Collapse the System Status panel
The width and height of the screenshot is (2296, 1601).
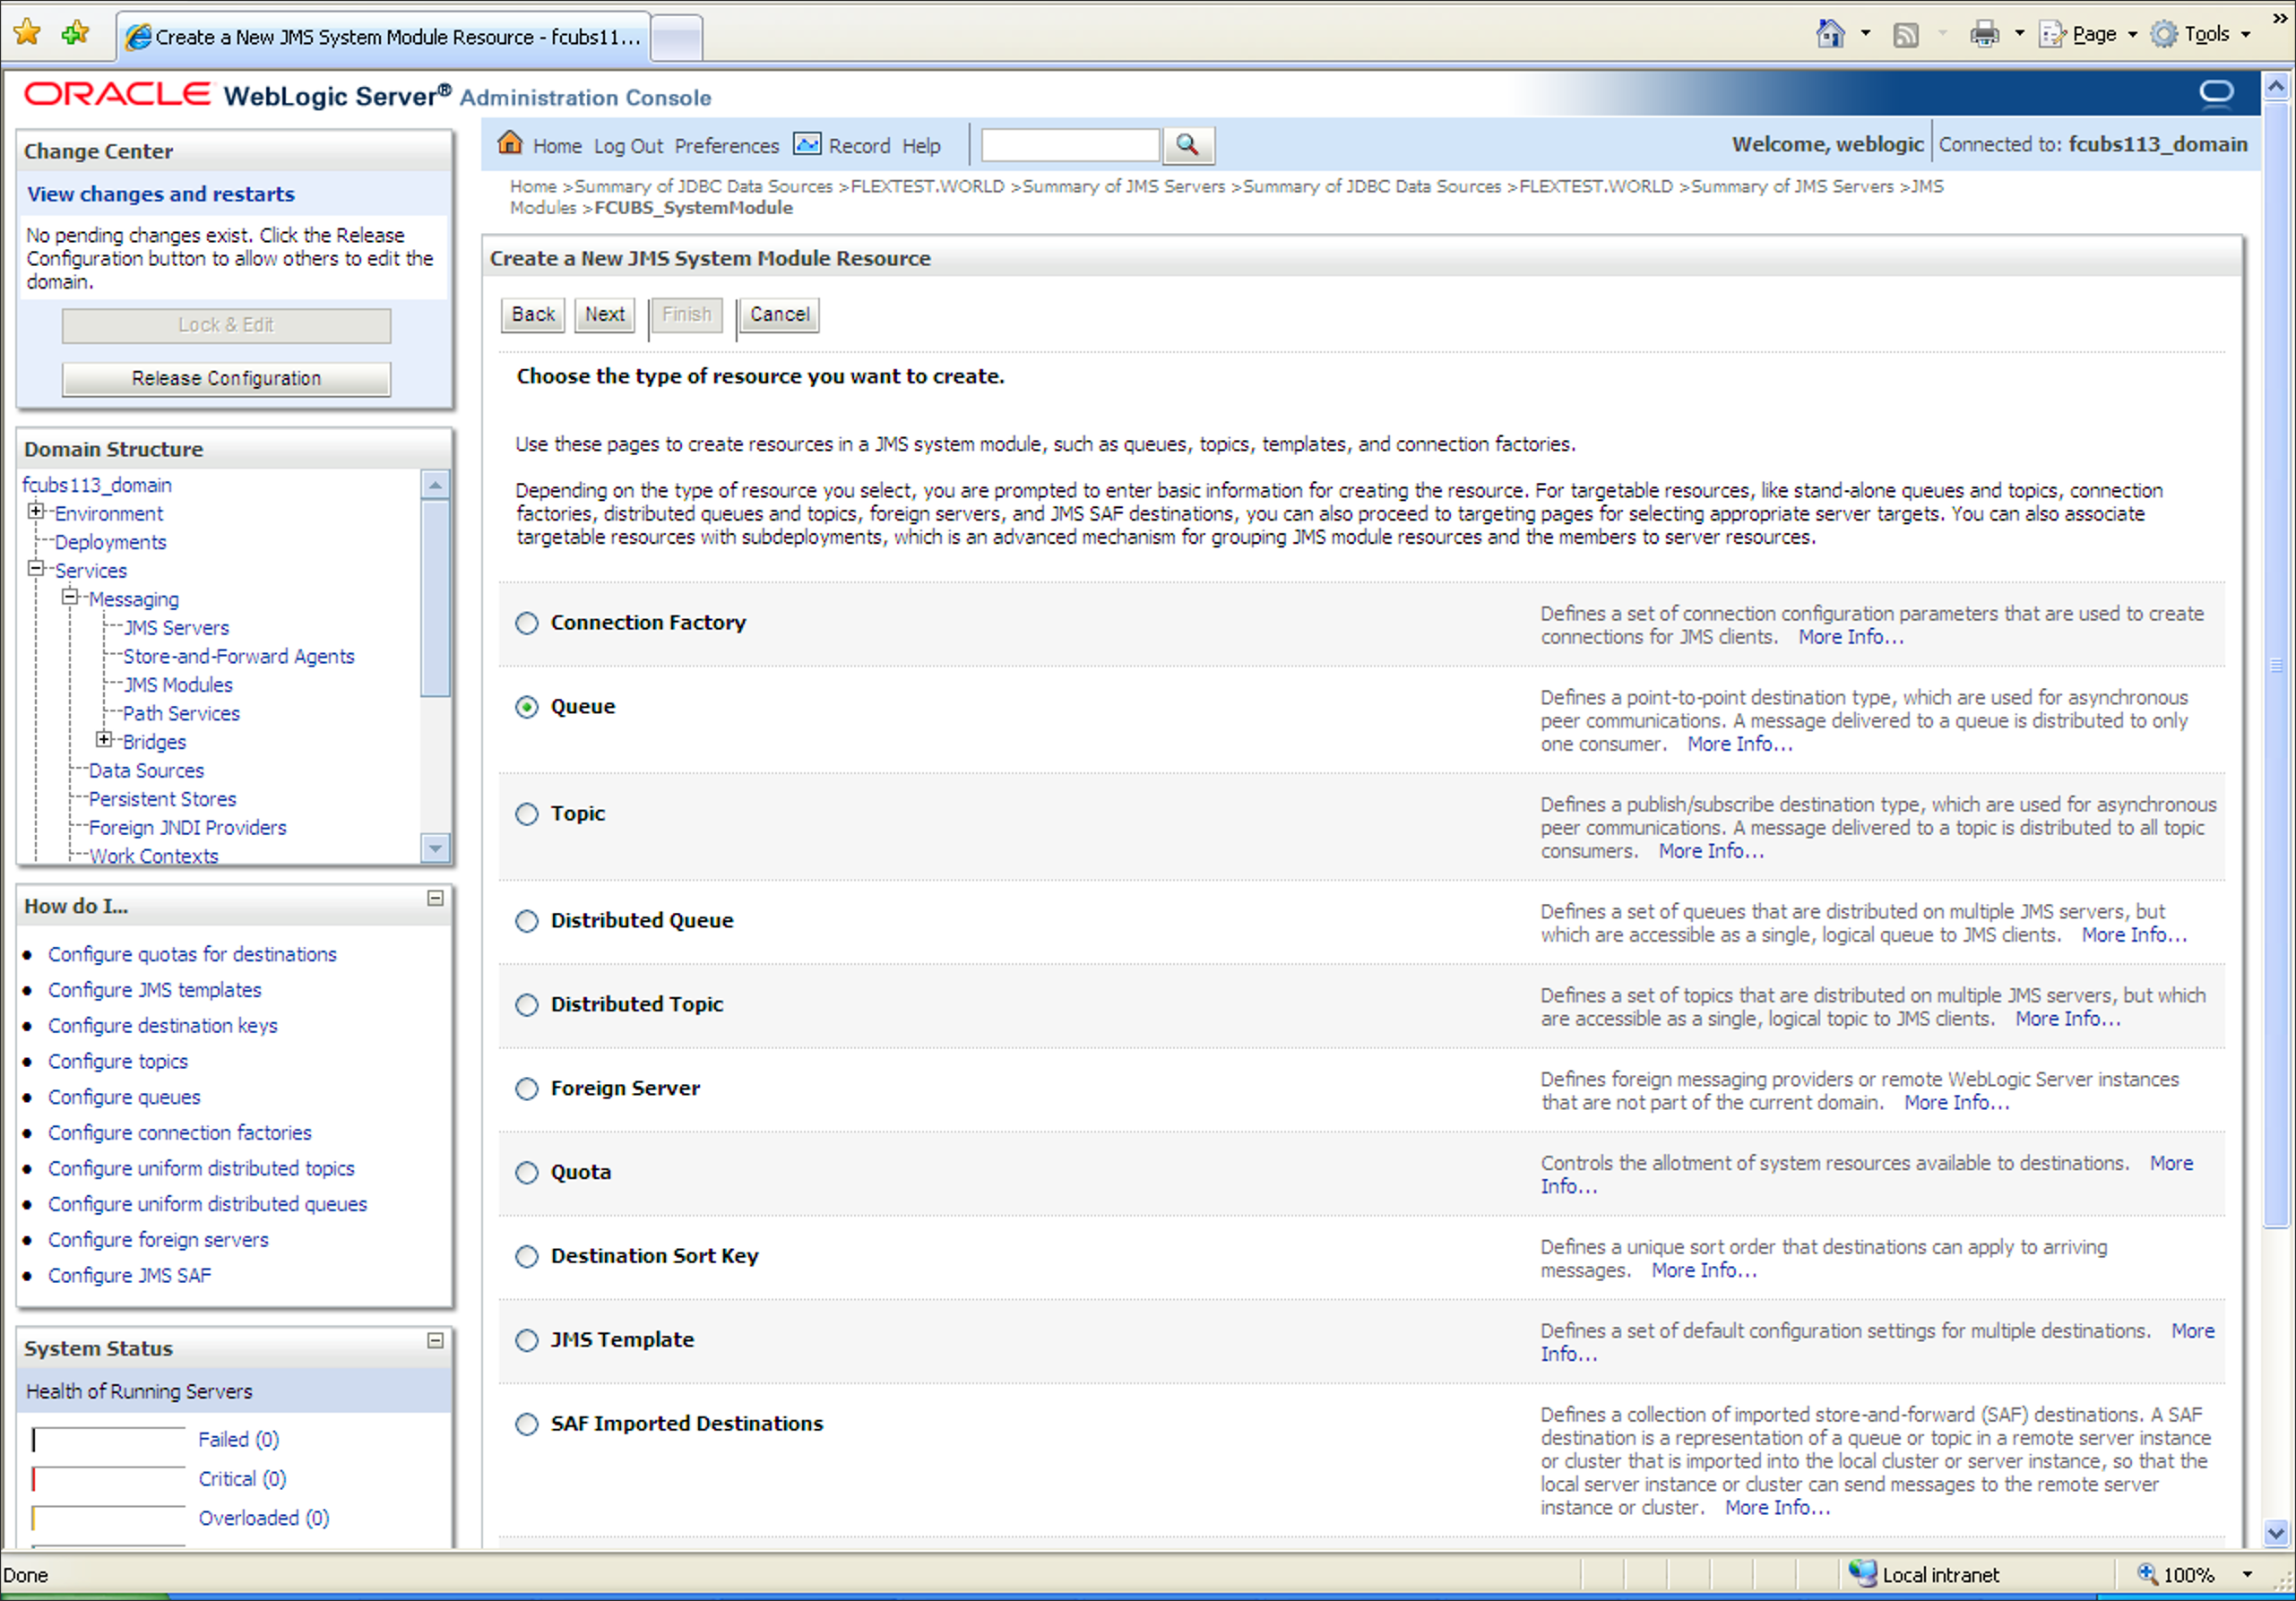click(x=435, y=1341)
